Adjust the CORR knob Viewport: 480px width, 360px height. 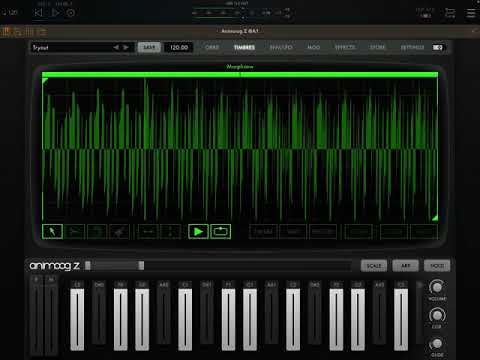[x=437, y=315]
